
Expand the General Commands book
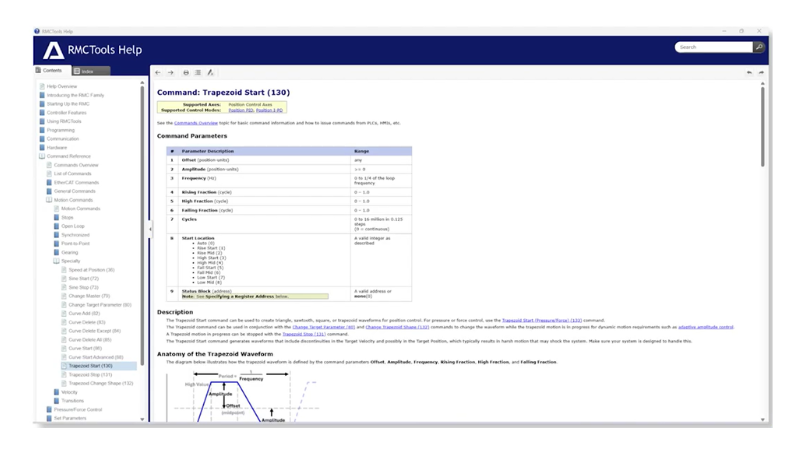pyautogui.click(x=49, y=191)
